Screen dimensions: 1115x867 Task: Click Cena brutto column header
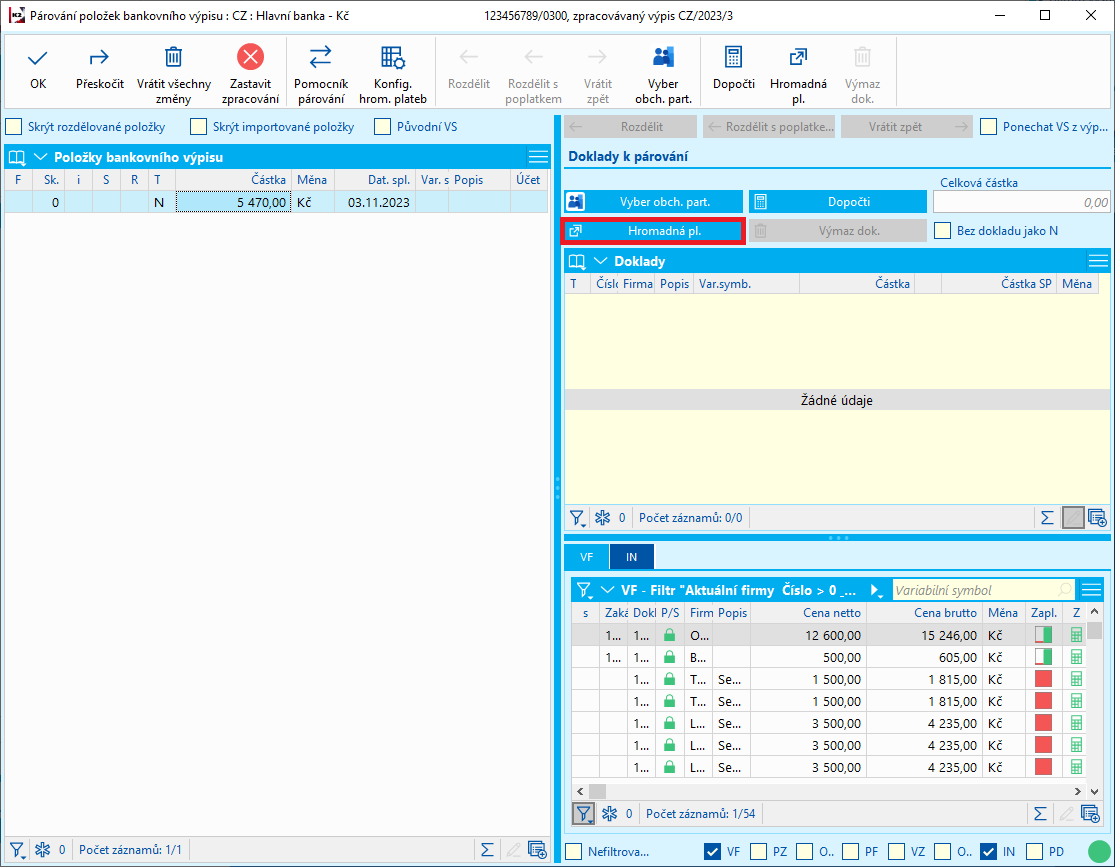tap(923, 612)
